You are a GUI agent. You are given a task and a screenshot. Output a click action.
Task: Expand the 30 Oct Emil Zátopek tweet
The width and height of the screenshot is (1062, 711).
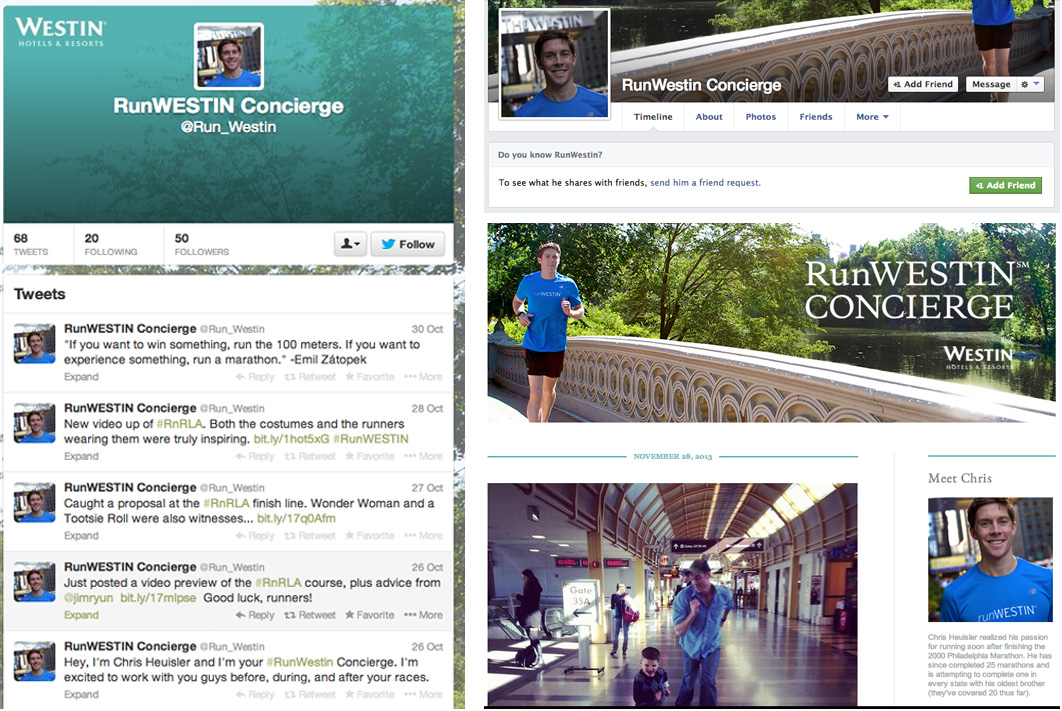pos(81,376)
